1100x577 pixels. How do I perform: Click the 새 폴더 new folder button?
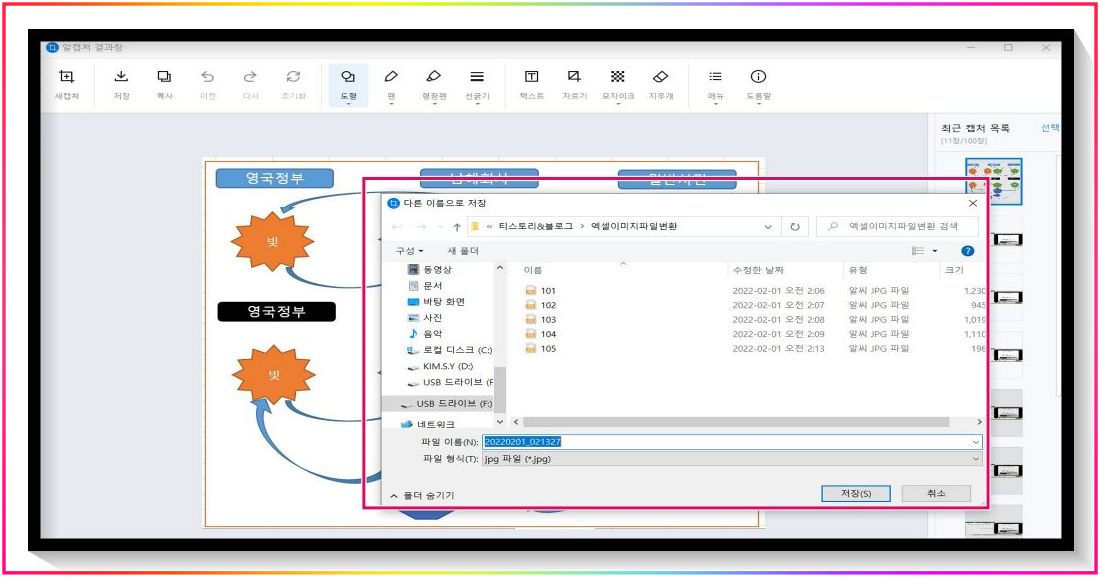[x=463, y=251]
